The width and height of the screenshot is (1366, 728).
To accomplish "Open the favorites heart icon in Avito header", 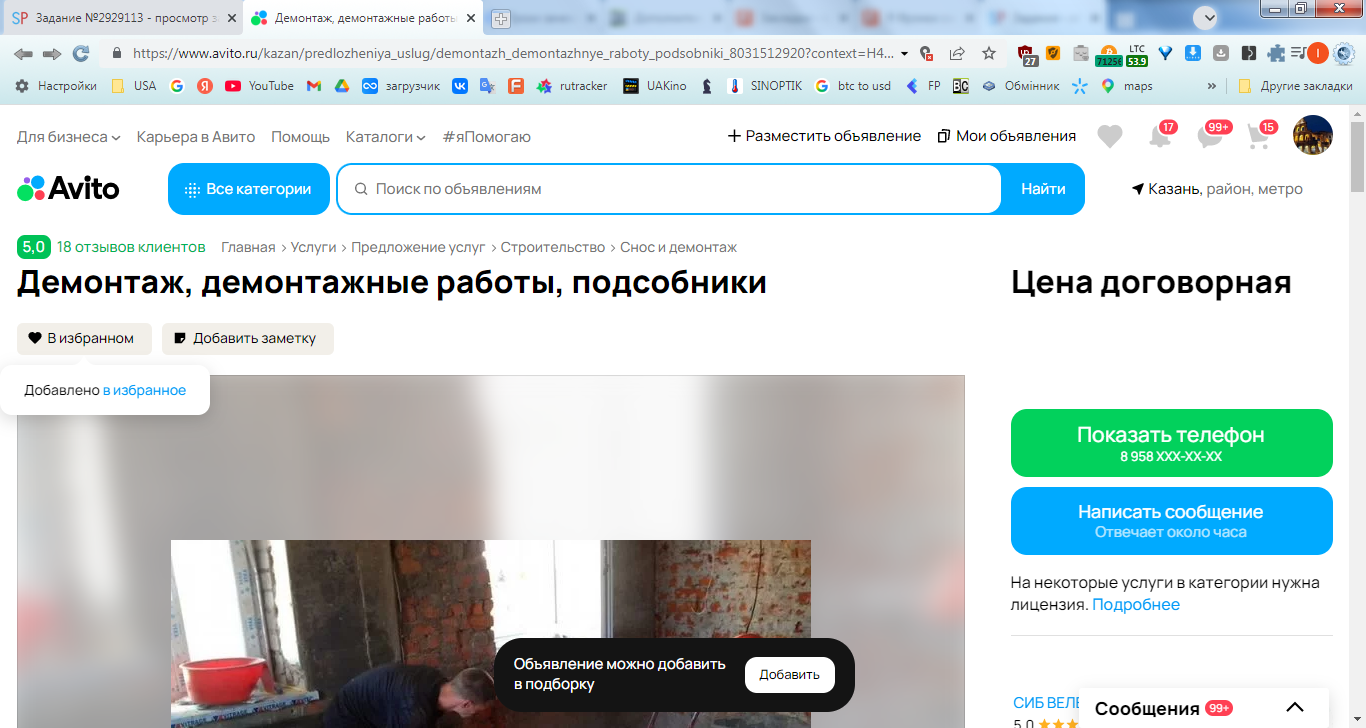I will coord(1110,136).
